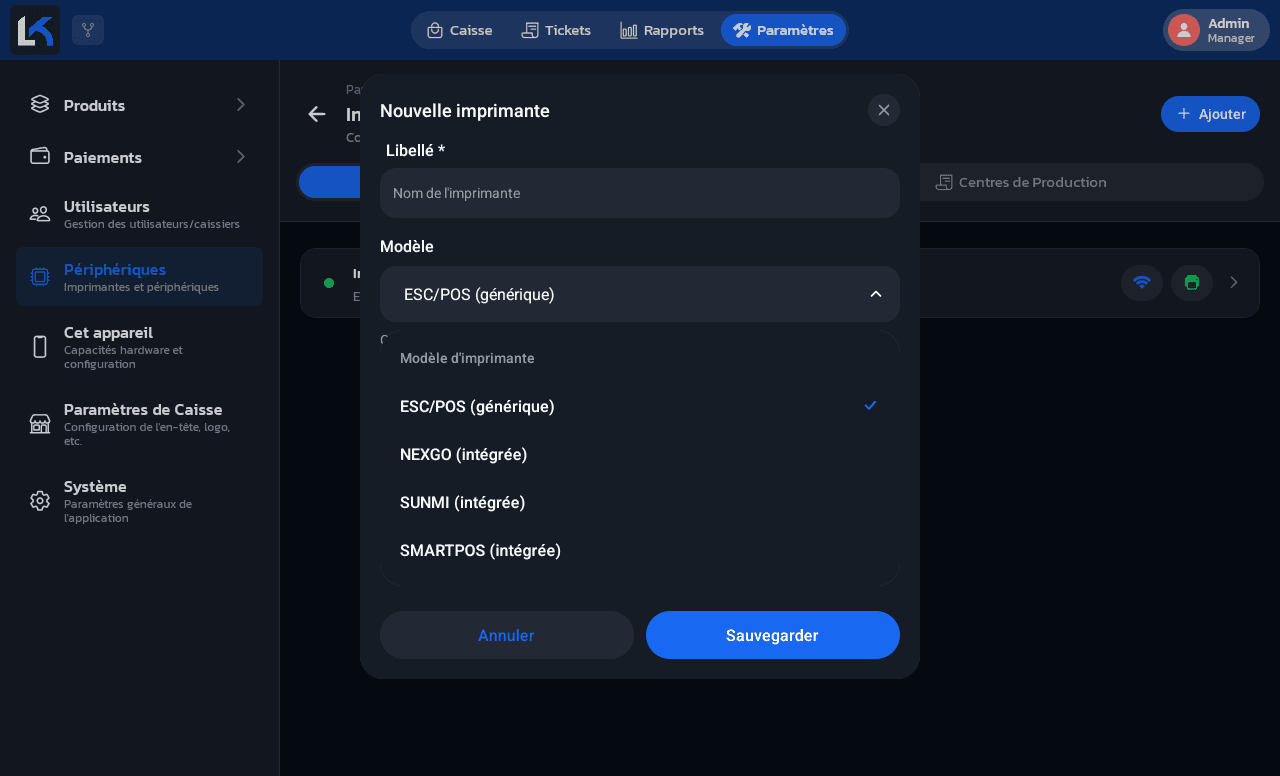Select SUNMI (intégrée) model option

[640, 502]
